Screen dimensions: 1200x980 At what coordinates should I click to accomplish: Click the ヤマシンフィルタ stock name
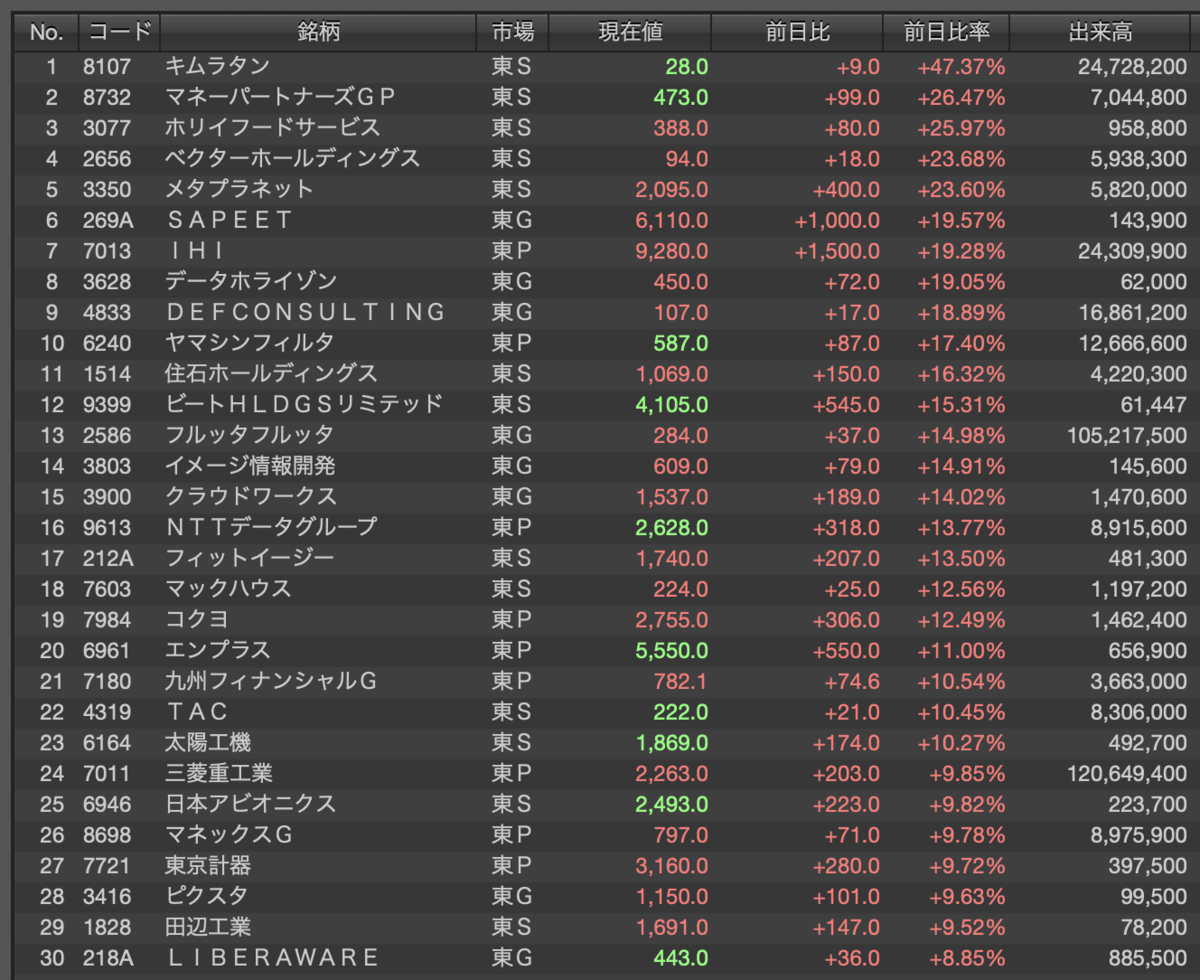[250, 343]
